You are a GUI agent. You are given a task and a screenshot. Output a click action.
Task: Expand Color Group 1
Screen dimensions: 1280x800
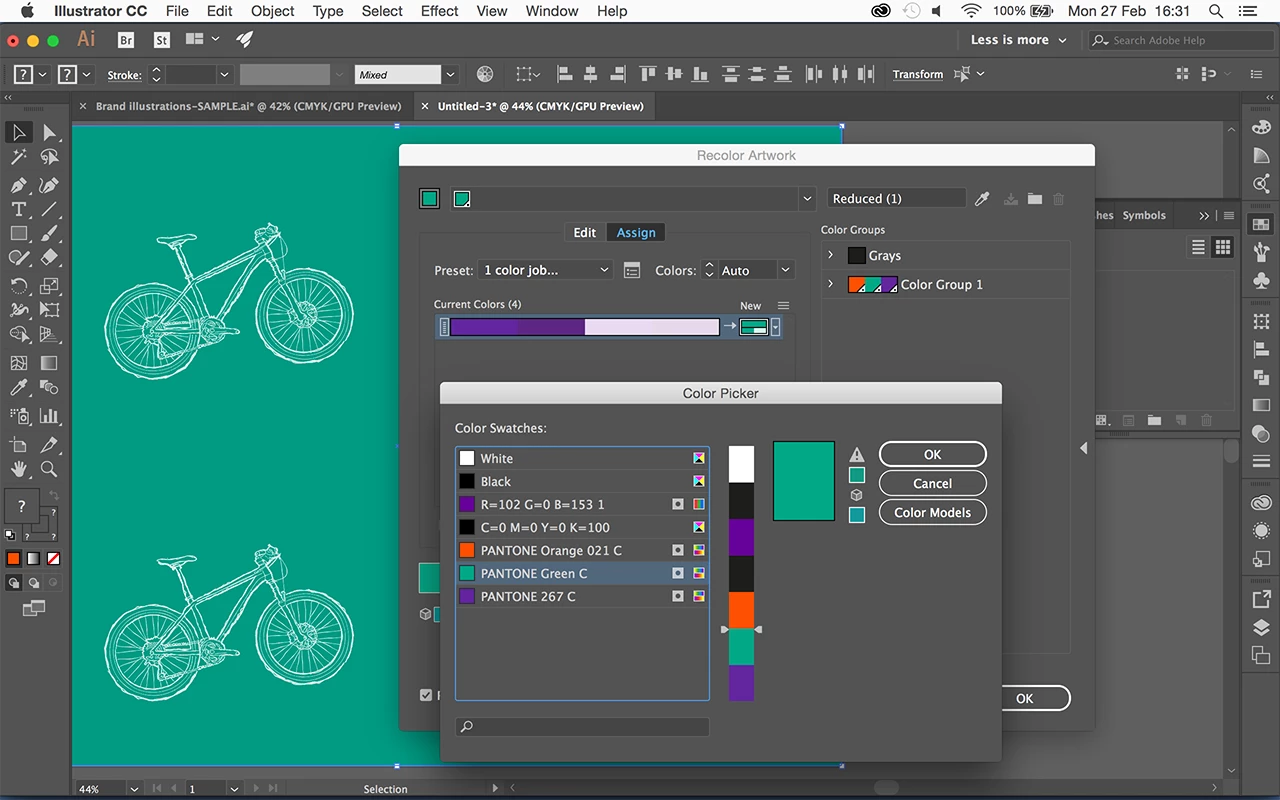830,284
